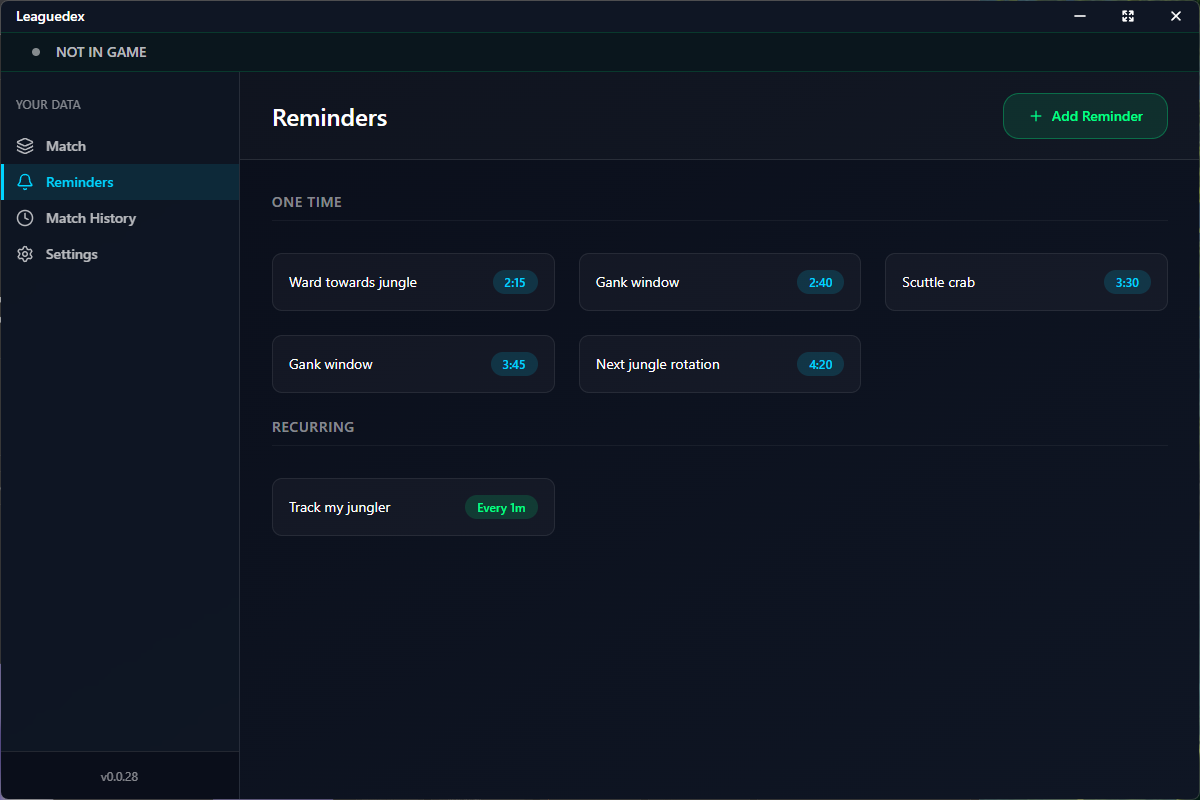Screen dimensions: 1200x800
Task: Select the Match sidebar entry
Action: (66, 145)
